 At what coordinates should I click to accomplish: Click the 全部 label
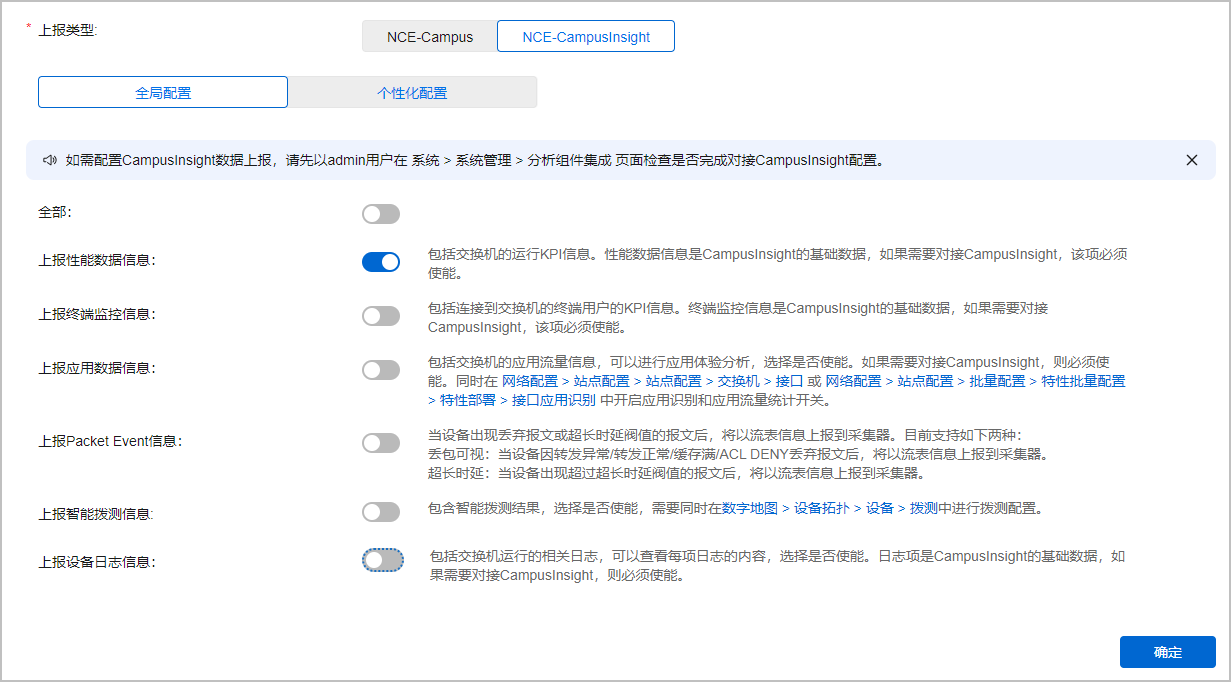click(55, 213)
